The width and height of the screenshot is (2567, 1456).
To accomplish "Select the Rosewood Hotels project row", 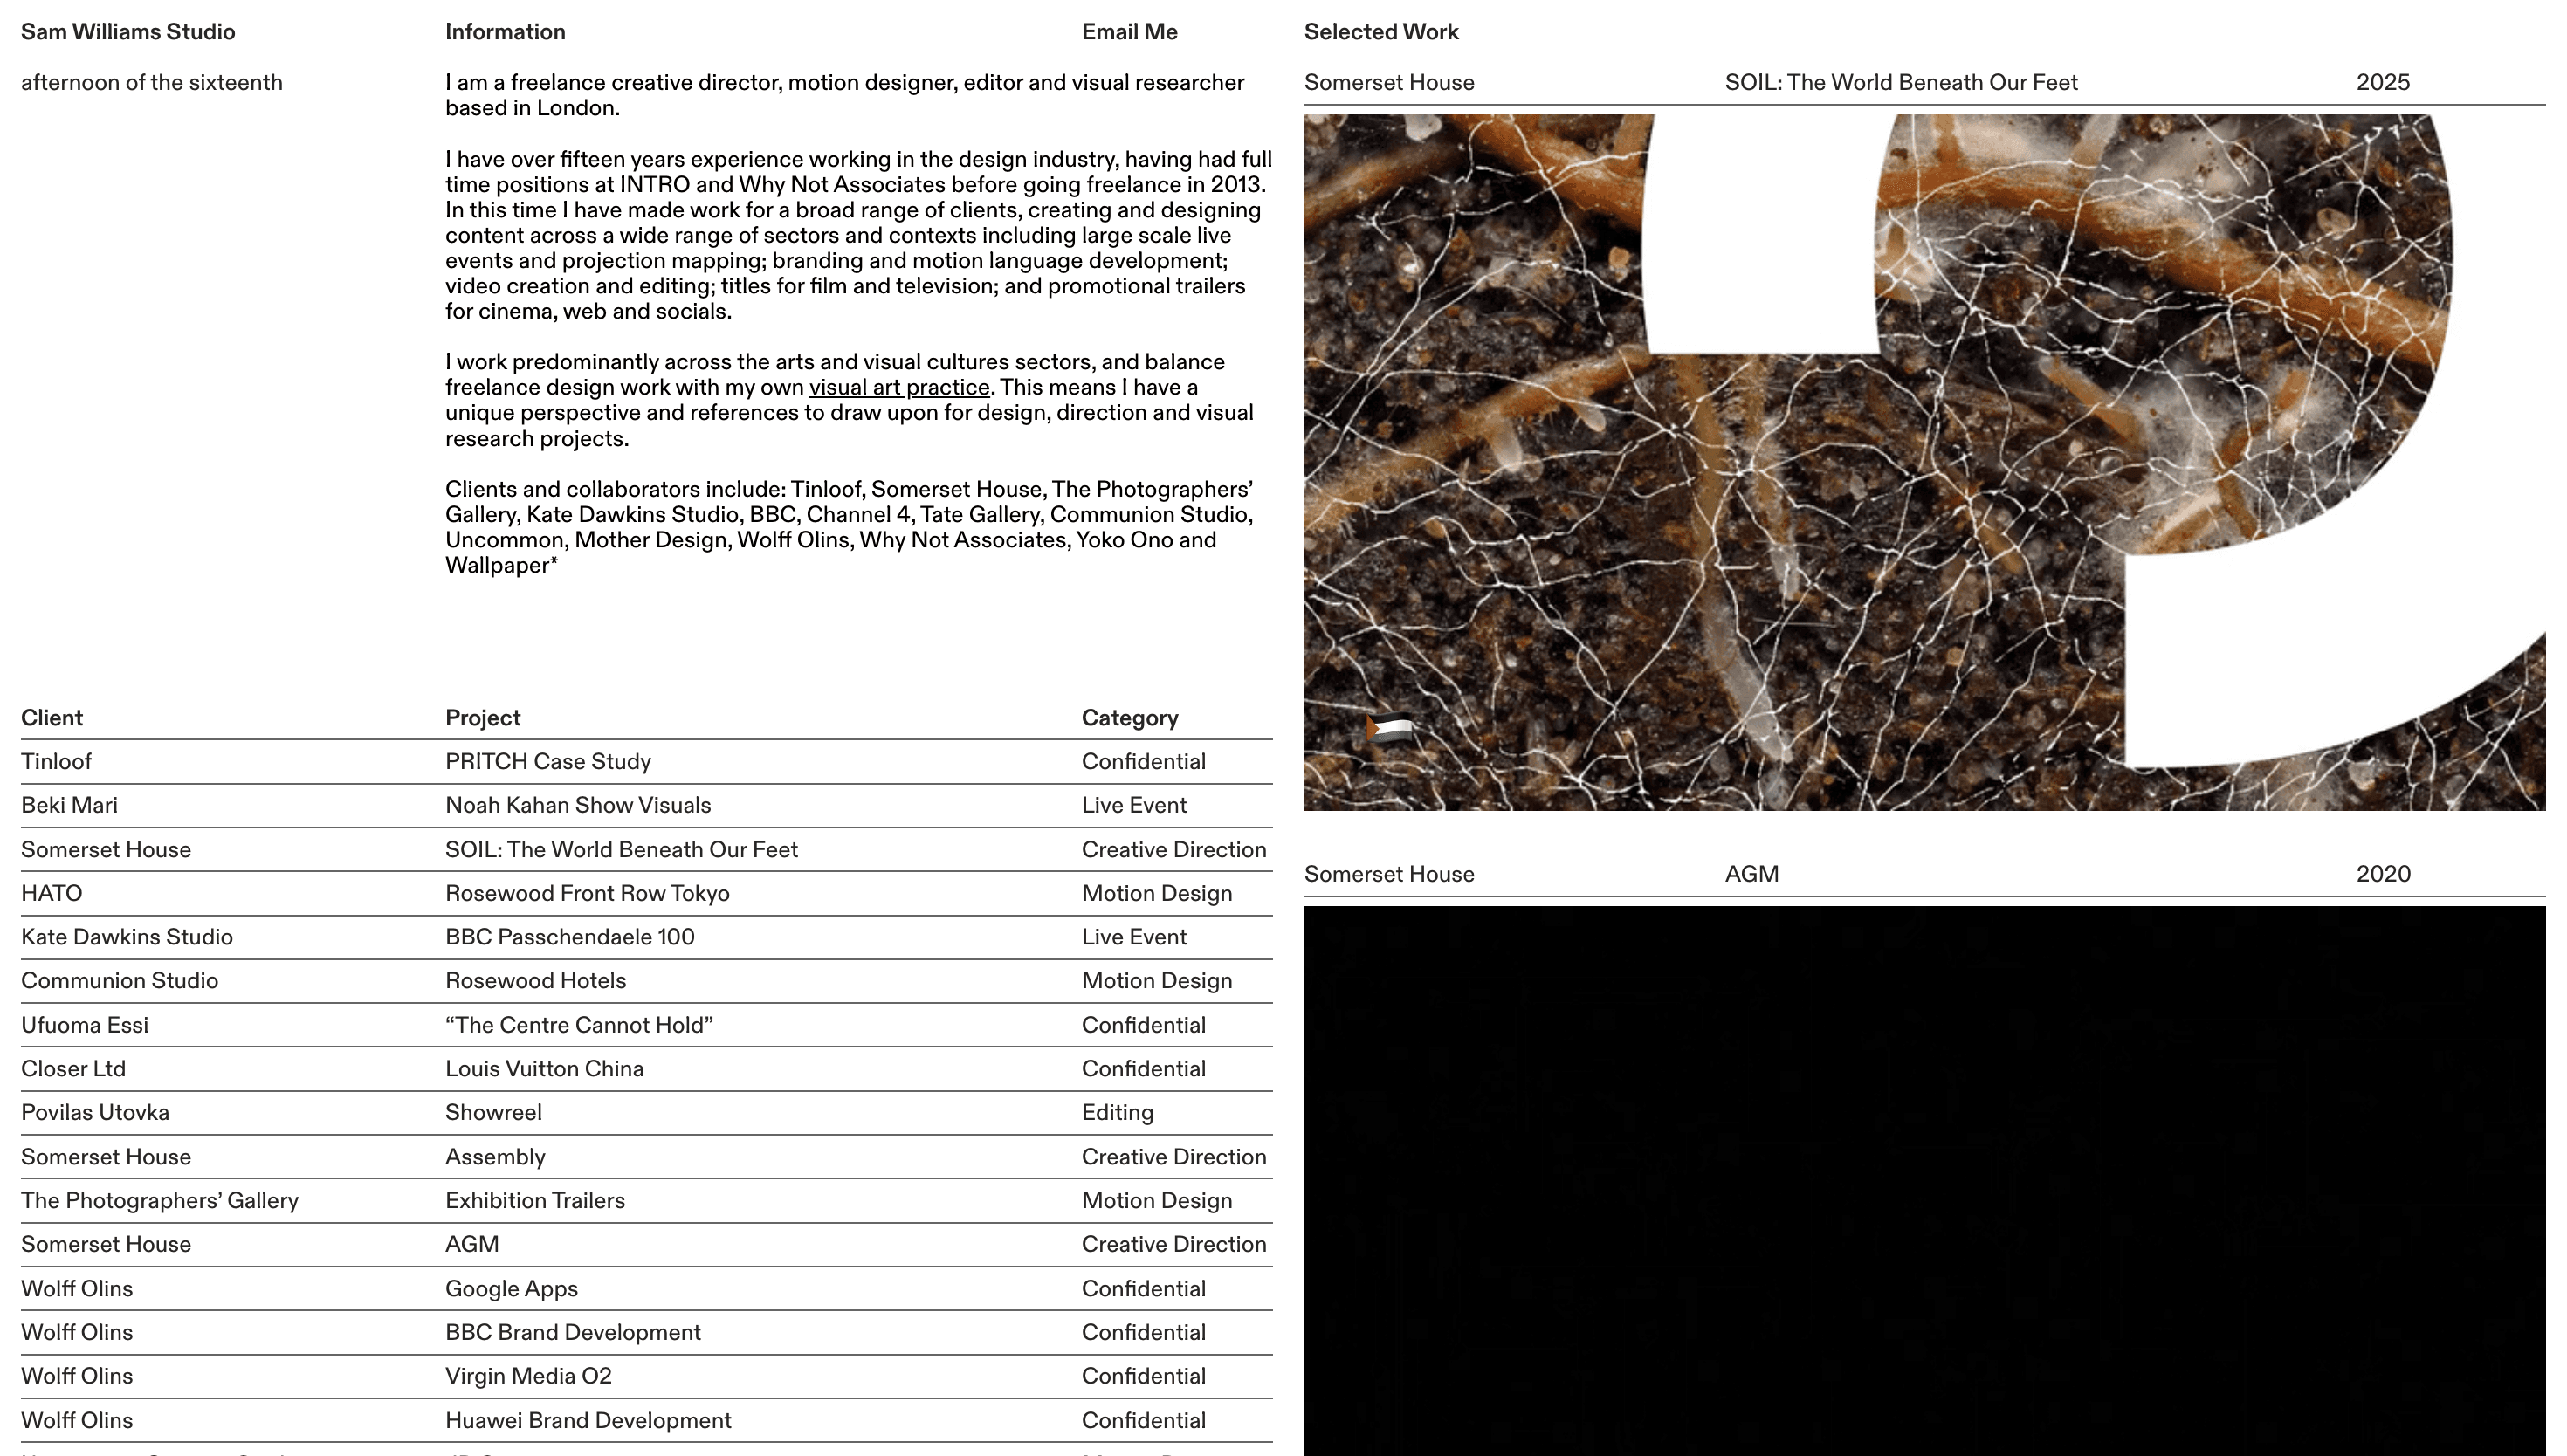I will (537, 981).
